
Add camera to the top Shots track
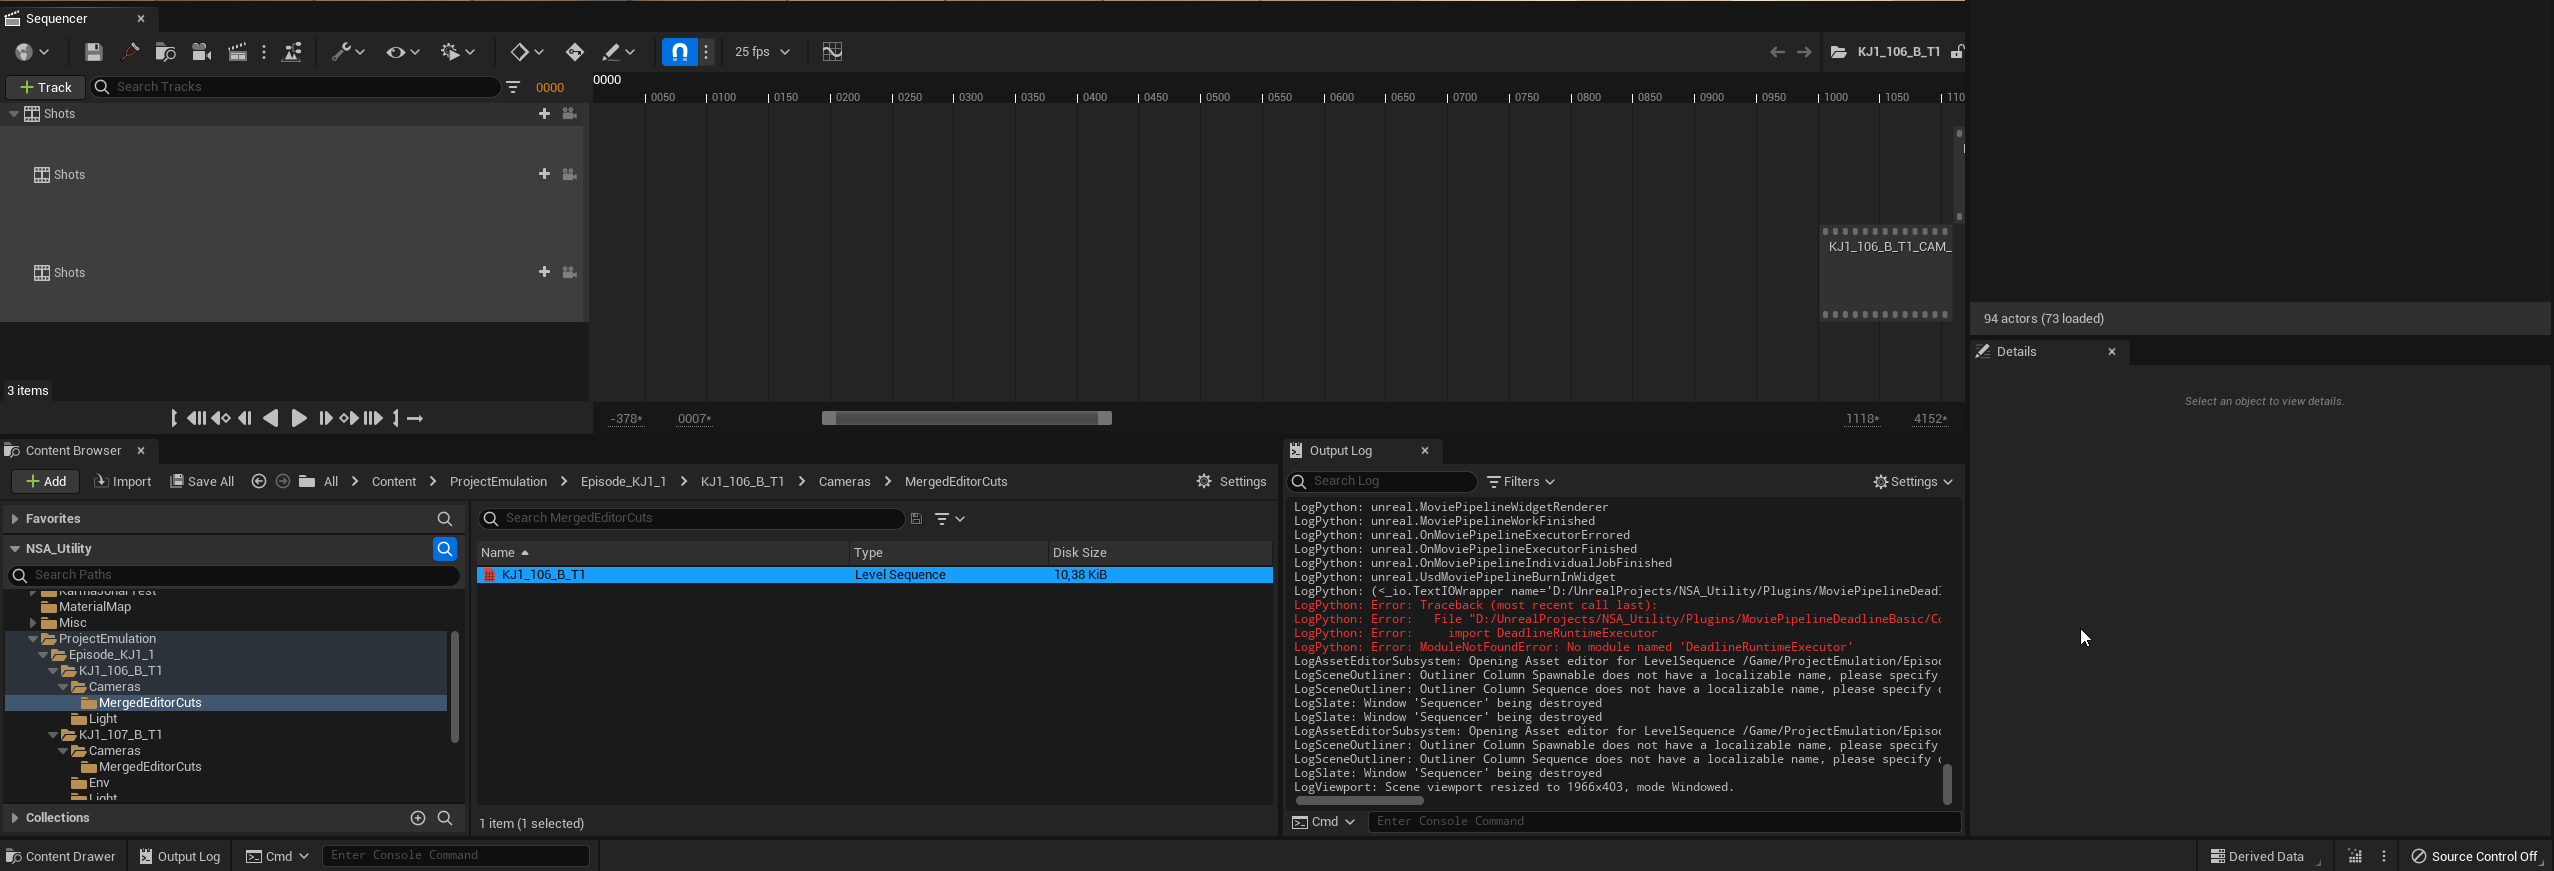pos(569,114)
